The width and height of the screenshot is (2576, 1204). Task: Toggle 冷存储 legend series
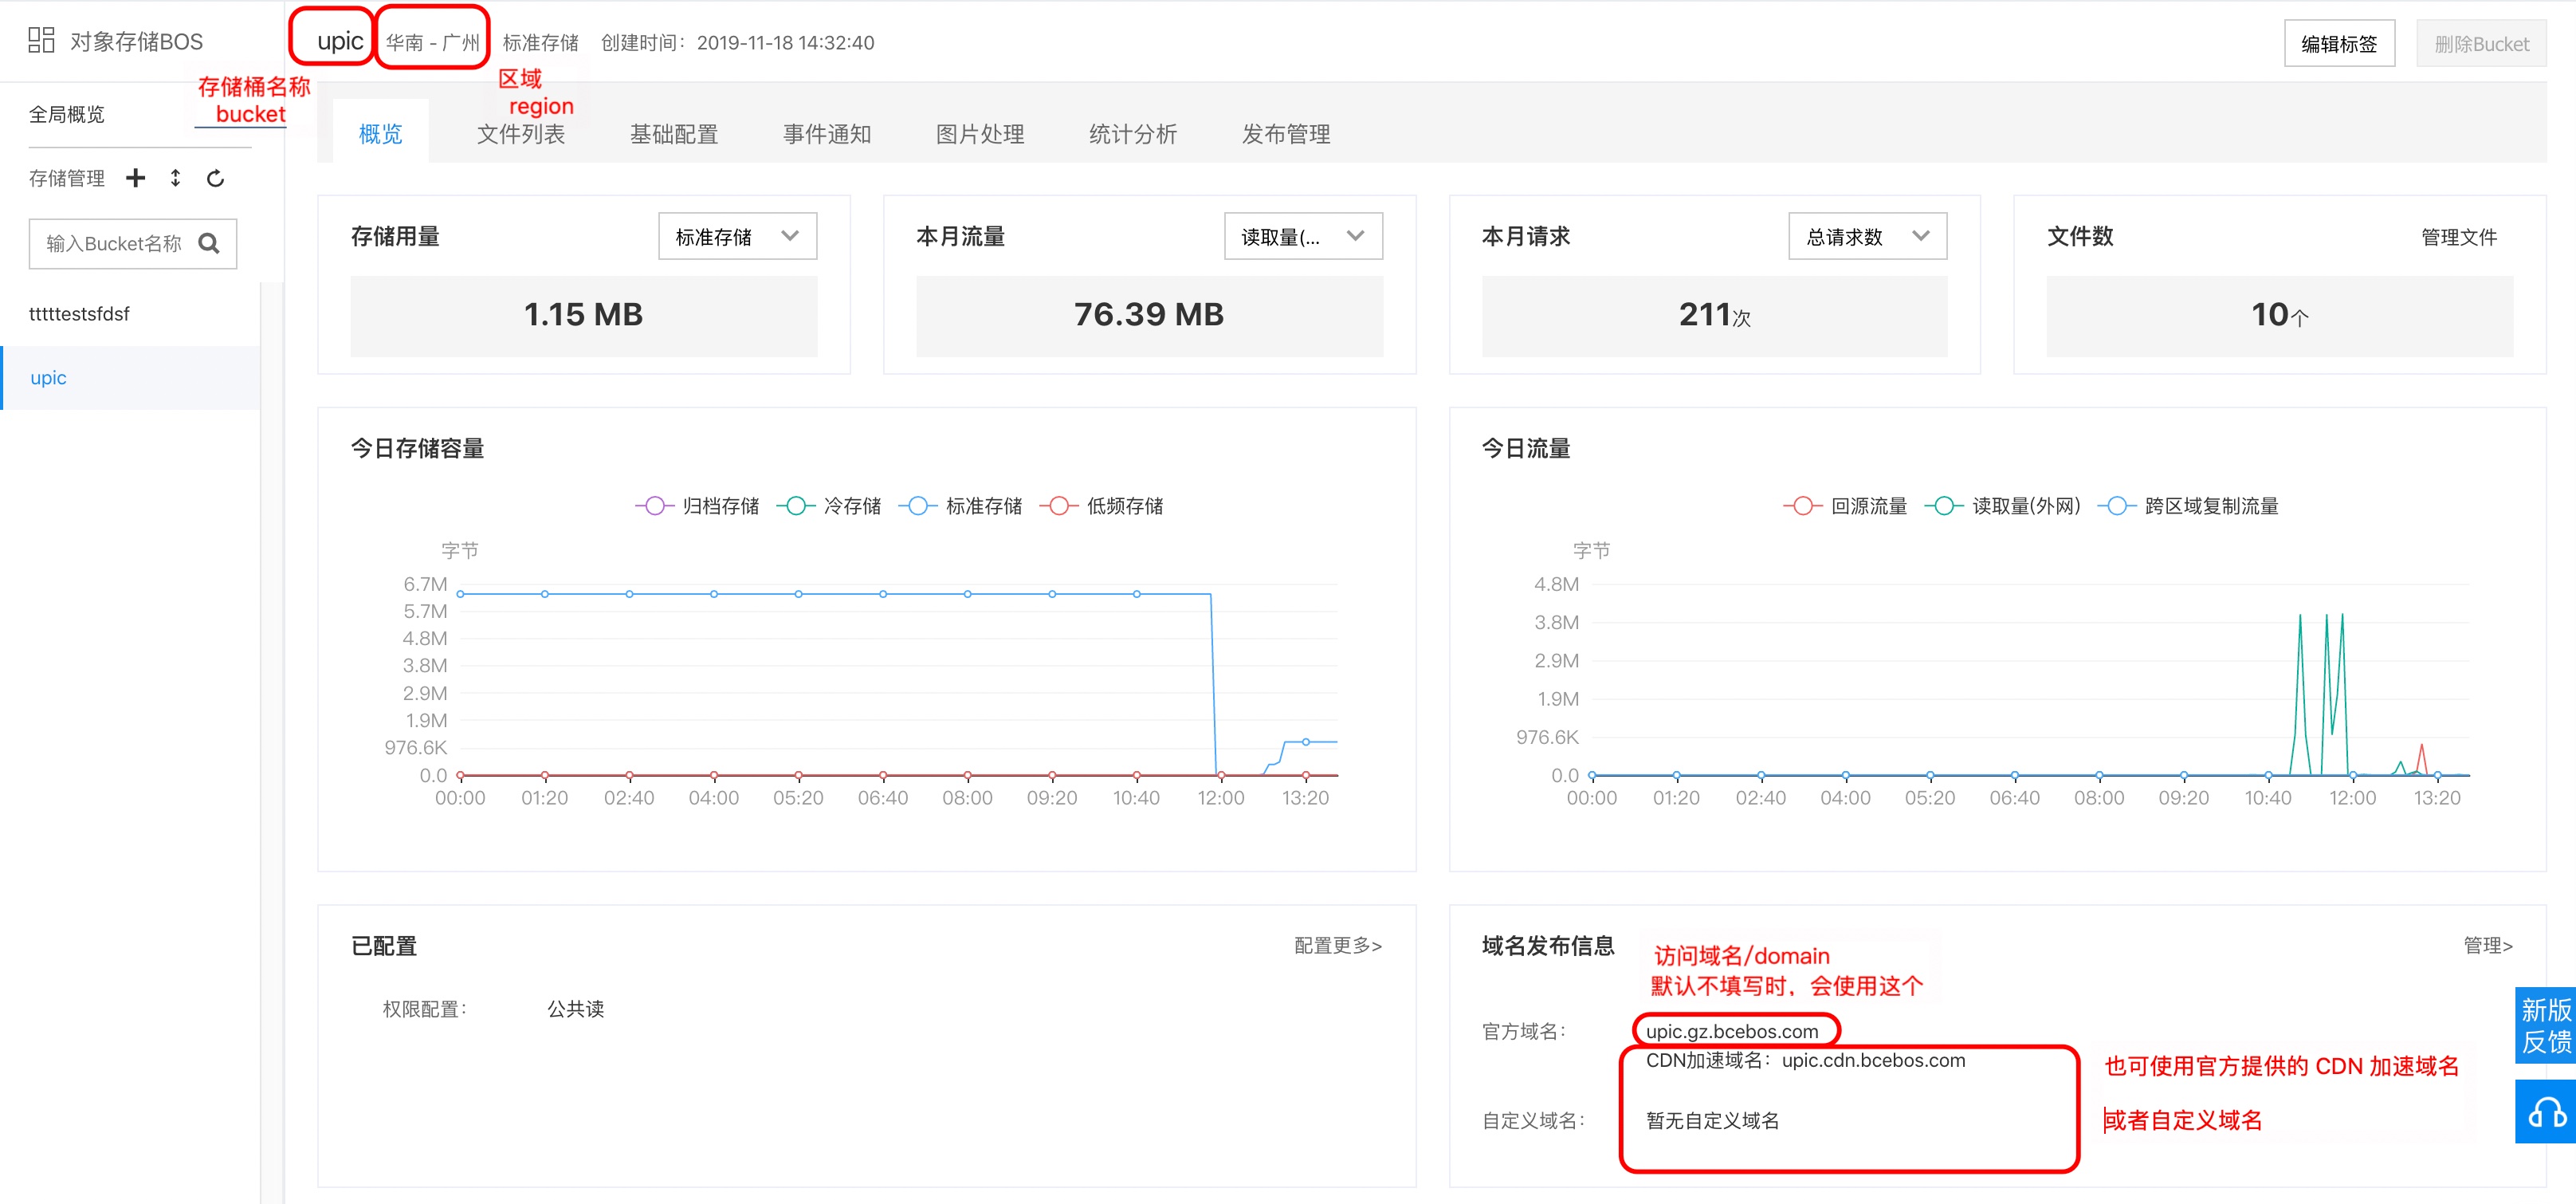pos(829,506)
